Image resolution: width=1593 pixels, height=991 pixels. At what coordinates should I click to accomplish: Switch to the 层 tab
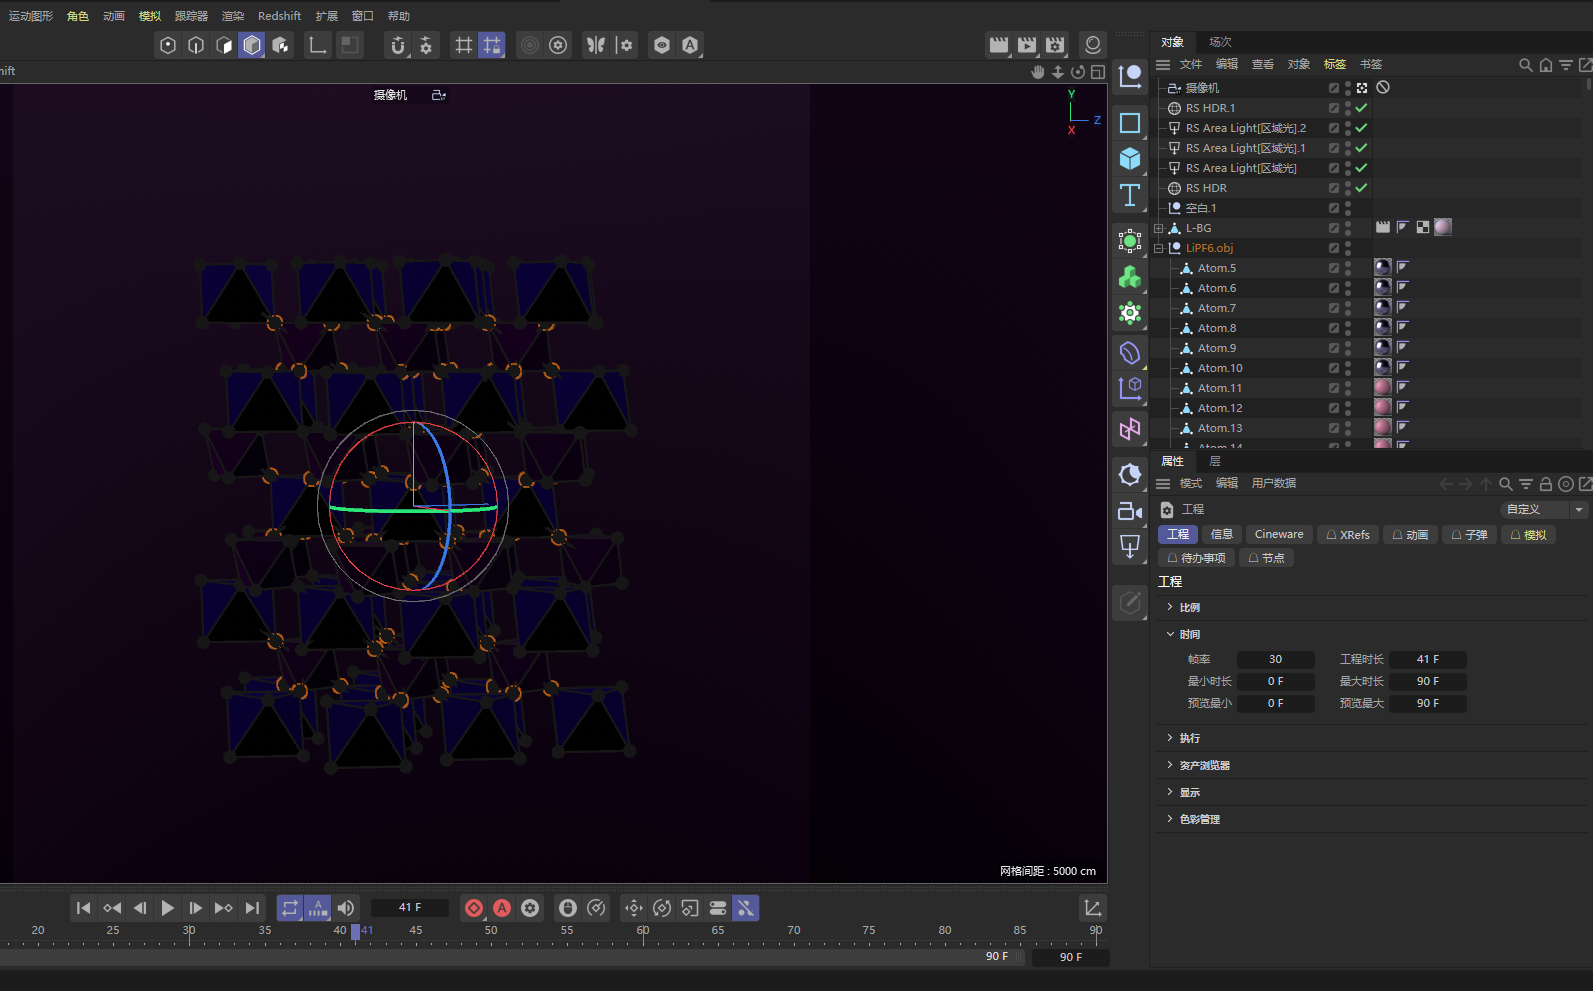pyautogui.click(x=1215, y=461)
